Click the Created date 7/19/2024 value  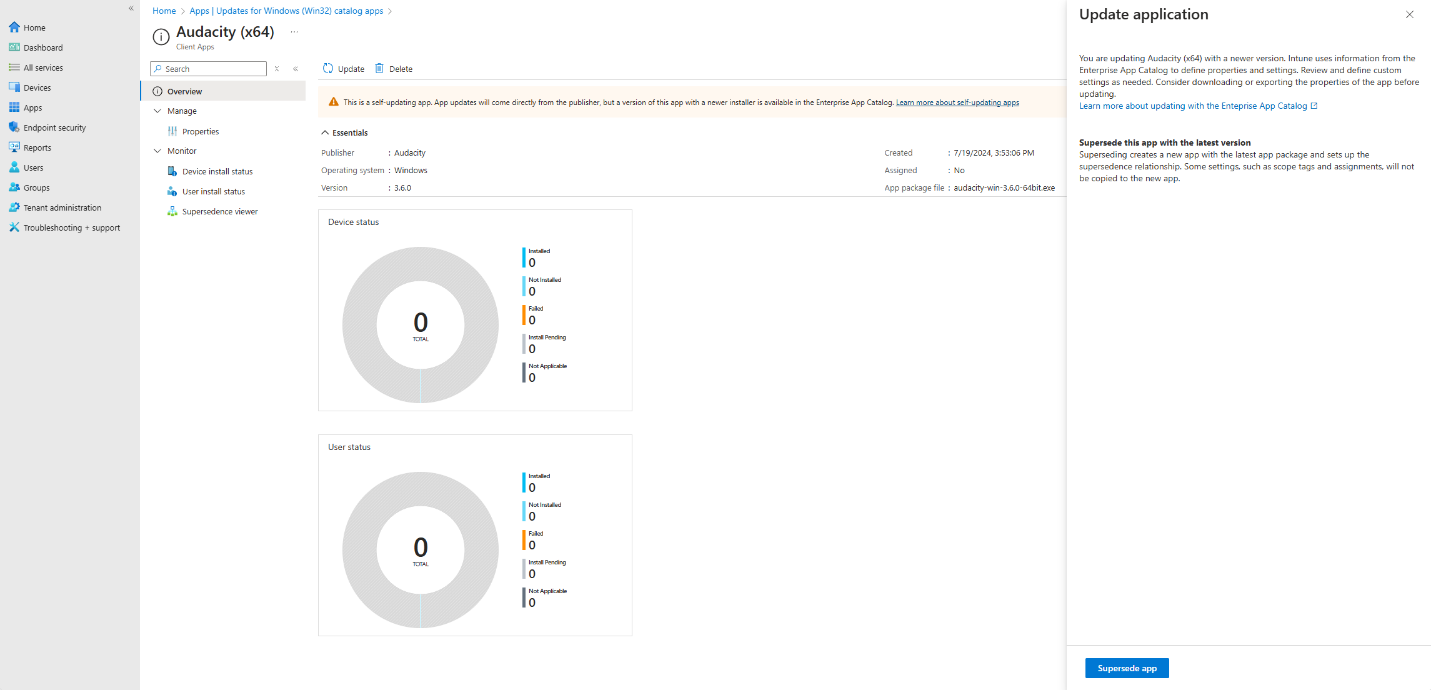993,153
